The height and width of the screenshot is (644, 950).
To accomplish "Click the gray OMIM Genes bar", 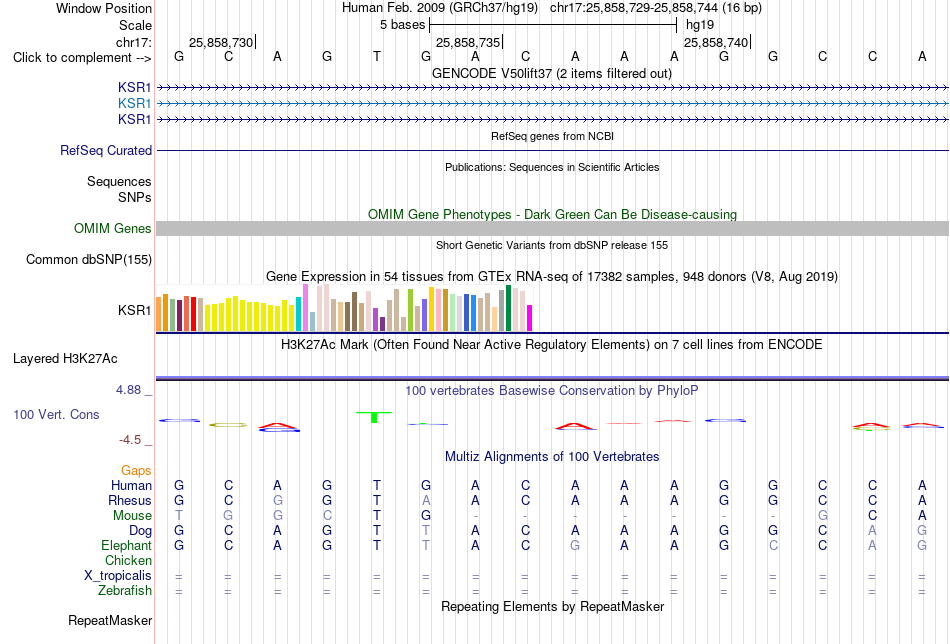I will coord(552,228).
